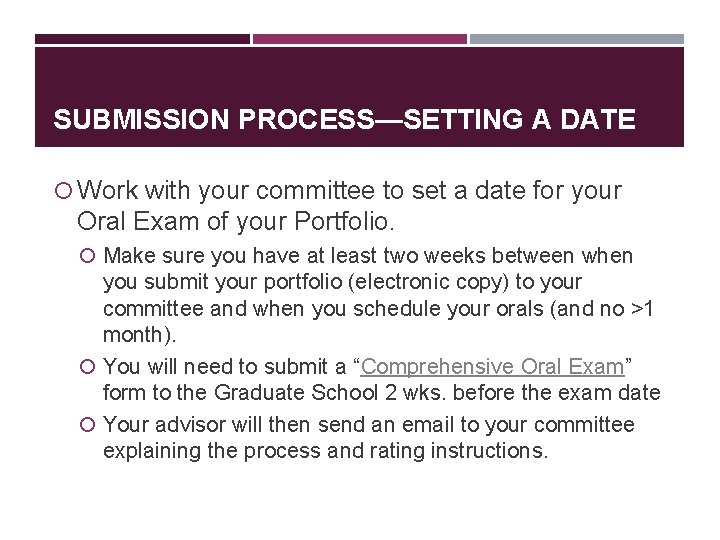Select the "Submission Process—Setting a Date" title

[x=344, y=121]
